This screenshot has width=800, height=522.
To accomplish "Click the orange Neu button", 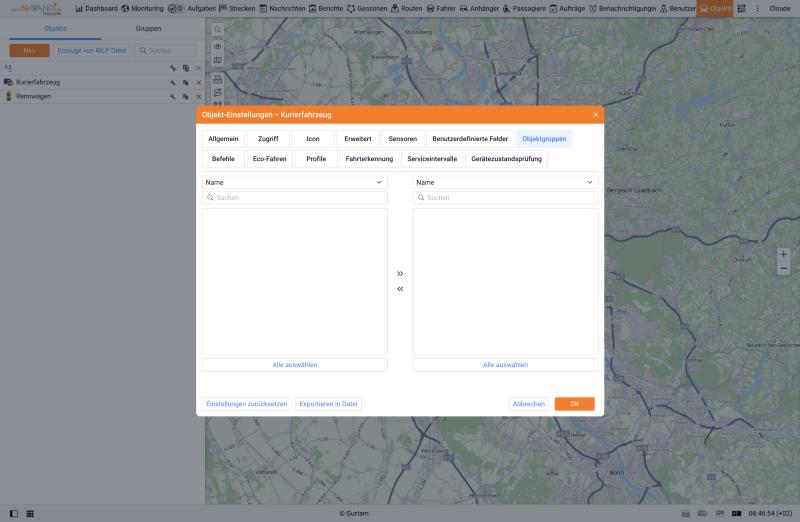I will [30, 51].
